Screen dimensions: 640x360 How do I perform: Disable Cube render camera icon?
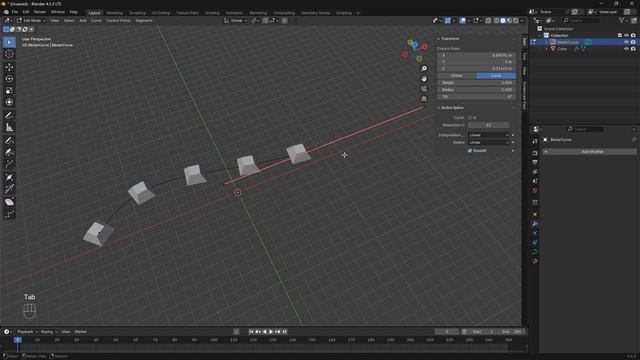pos(633,49)
